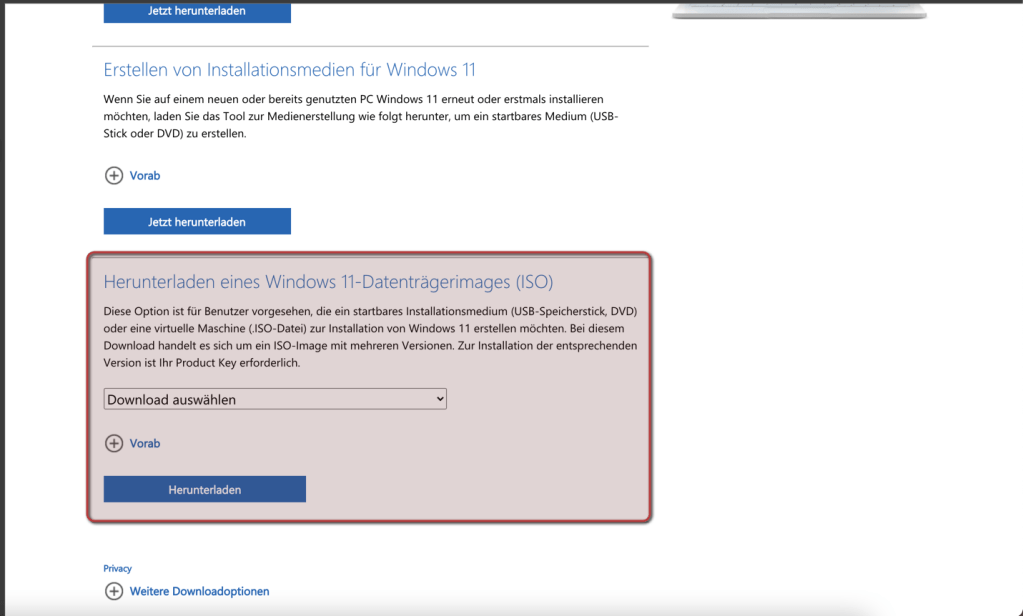This screenshot has width=1023, height=616.
Task: Click the laptop image at top right
Action: tap(798, 11)
